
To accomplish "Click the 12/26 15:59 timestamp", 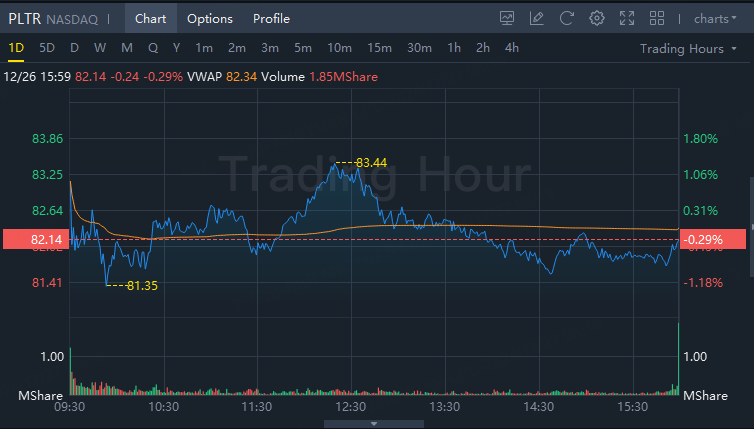I will click(37, 77).
